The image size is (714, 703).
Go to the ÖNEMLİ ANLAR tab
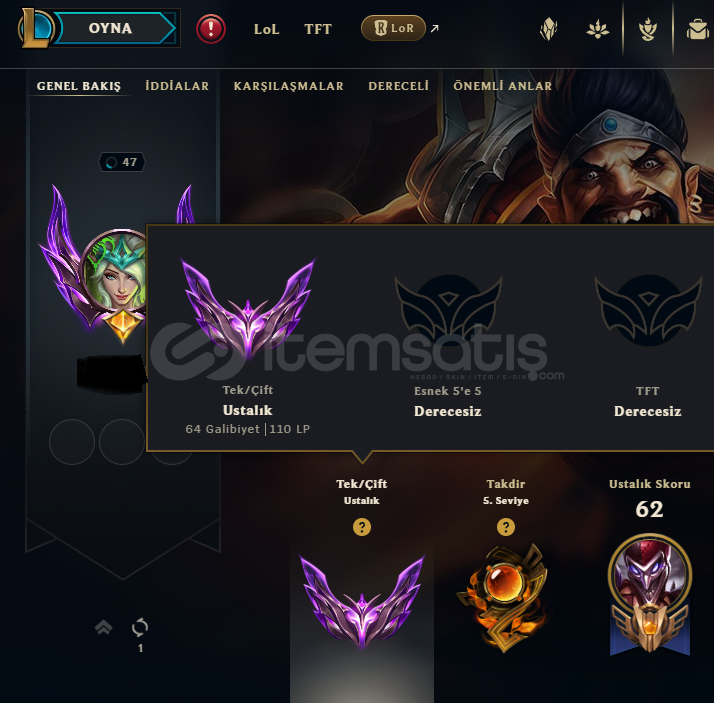[x=503, y=86]
